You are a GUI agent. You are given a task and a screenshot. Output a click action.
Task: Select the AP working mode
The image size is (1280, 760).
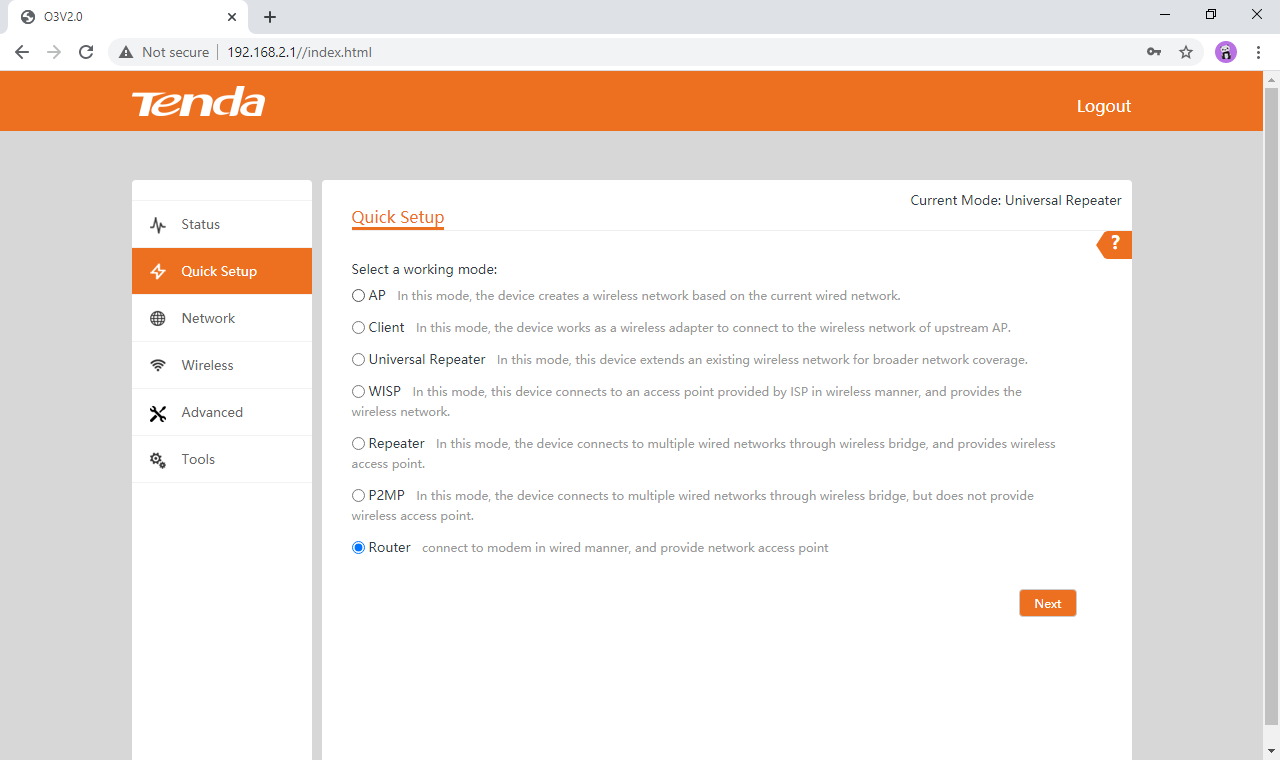(x=358, y=296)
